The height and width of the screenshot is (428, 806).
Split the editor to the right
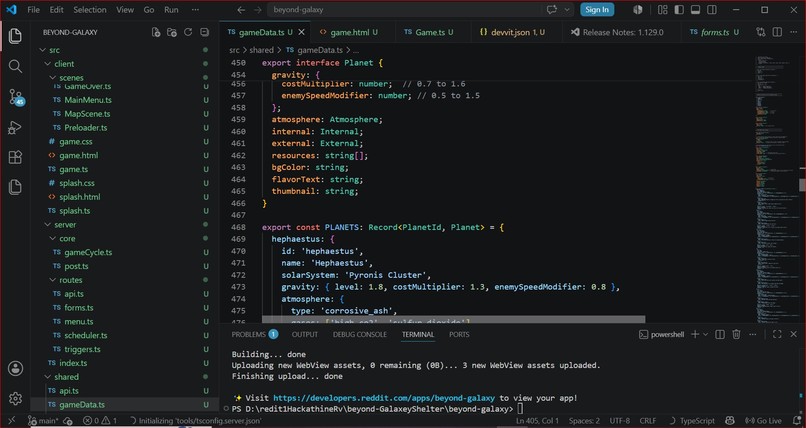coord(777,32)
